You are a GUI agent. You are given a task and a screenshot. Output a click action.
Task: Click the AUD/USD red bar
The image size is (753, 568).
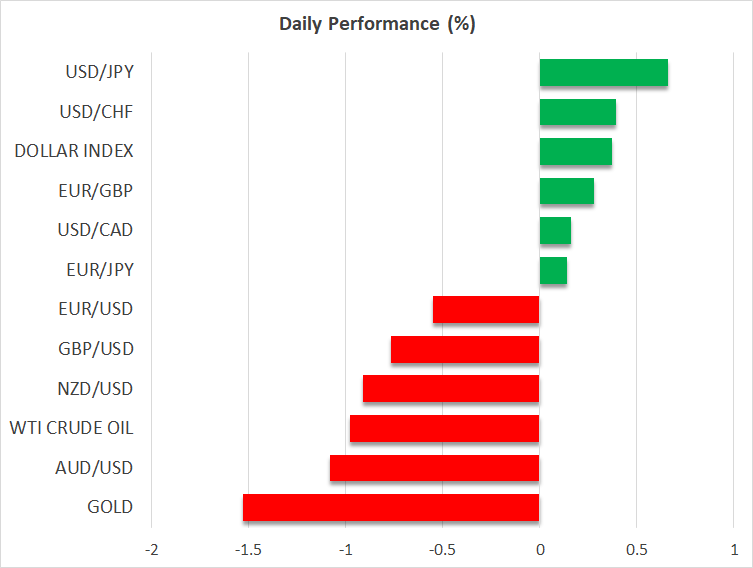(x=434, y=468)
